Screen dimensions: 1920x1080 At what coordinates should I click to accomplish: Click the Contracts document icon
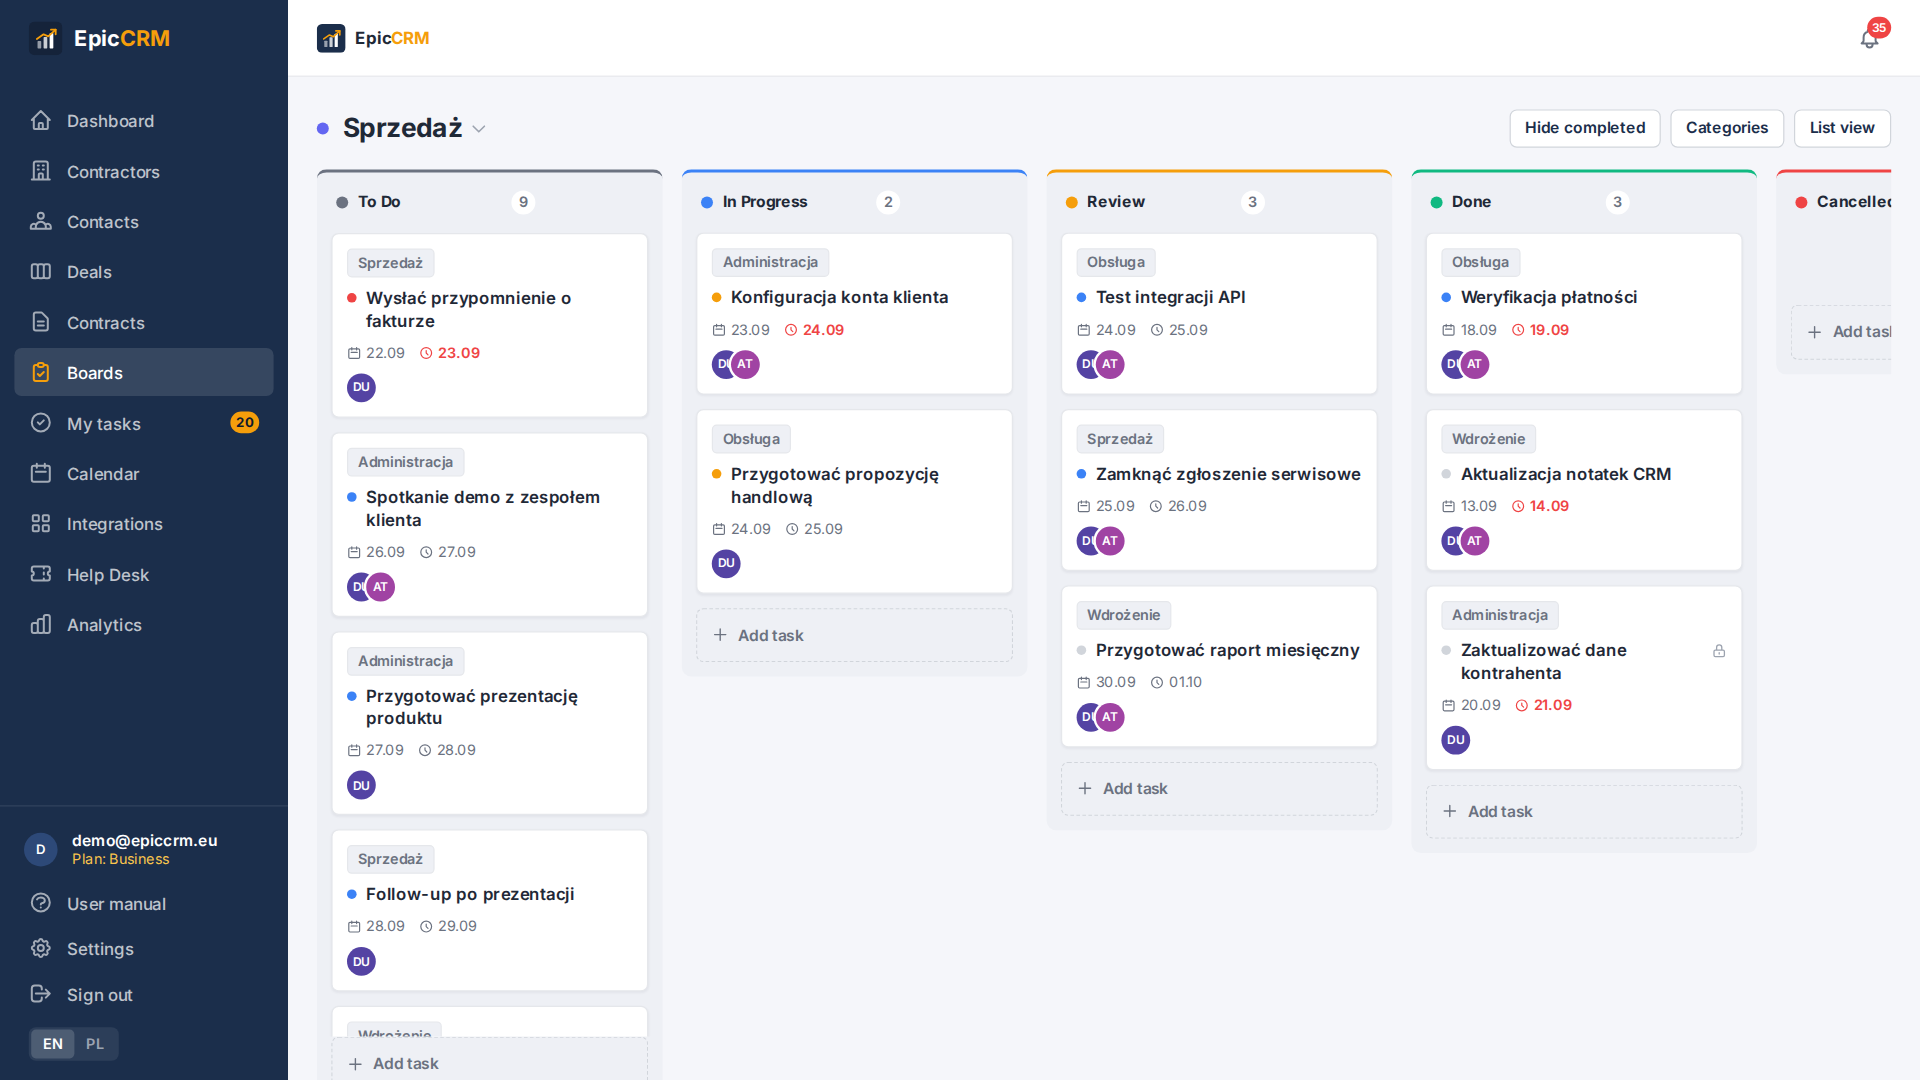41,322
